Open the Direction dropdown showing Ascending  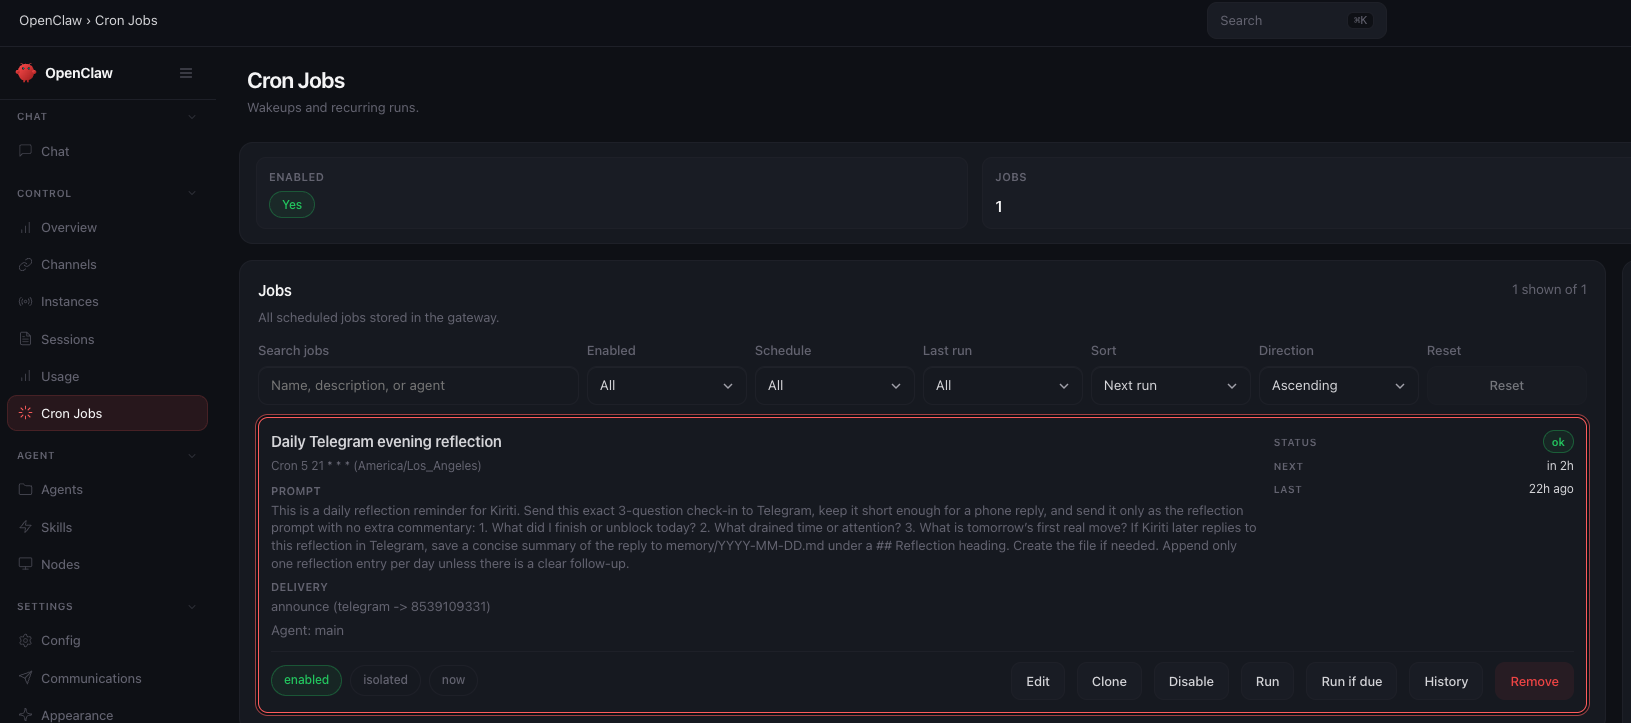click(x=1337, y=386)
